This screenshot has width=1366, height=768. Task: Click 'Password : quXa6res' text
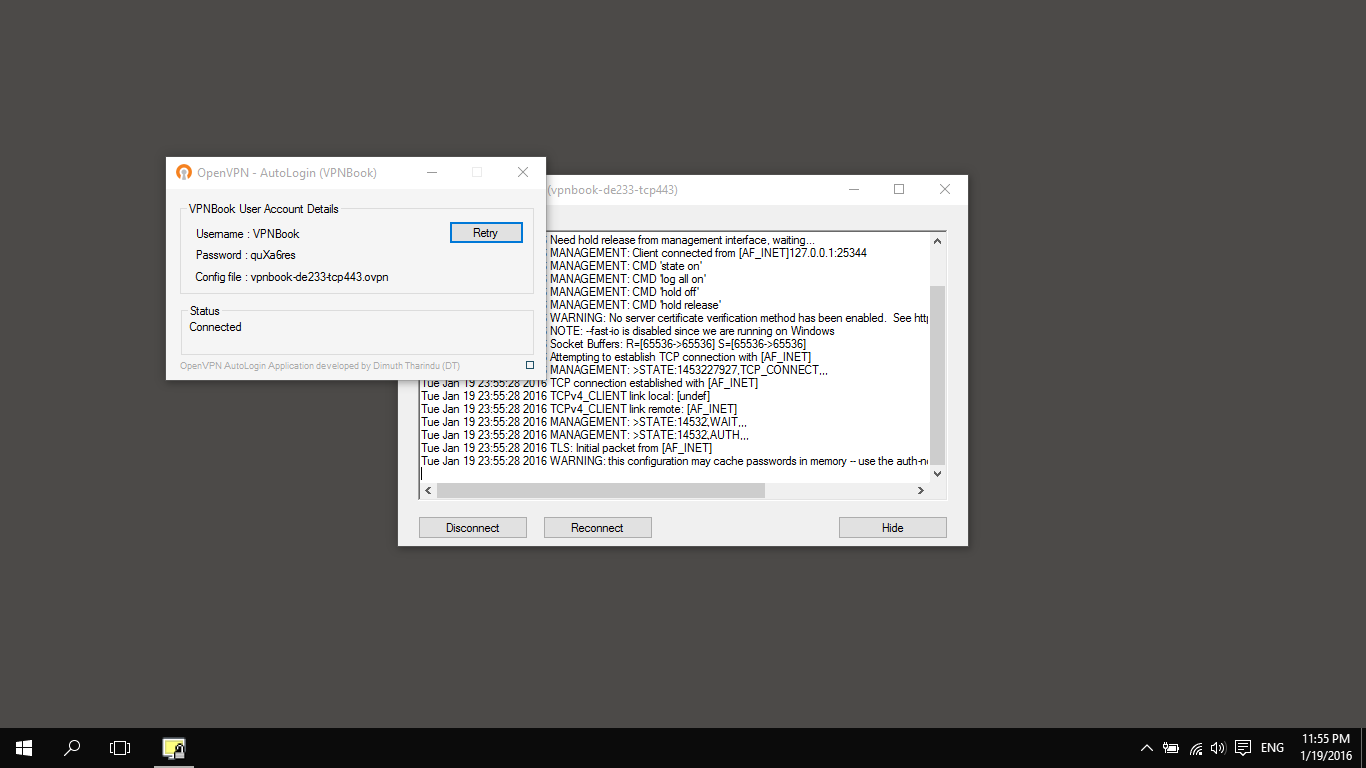[245, 255]
